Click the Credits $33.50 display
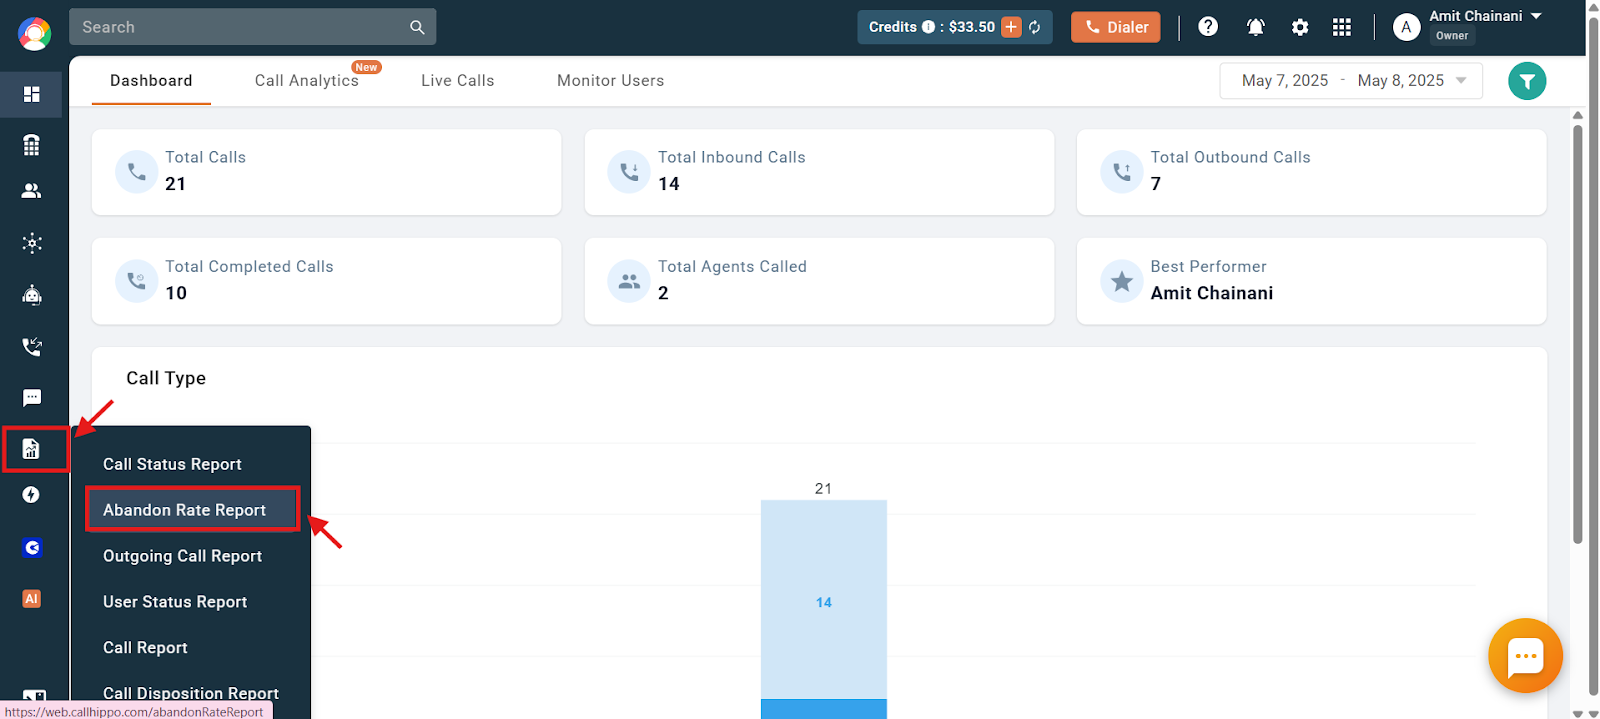 point(955,27)
